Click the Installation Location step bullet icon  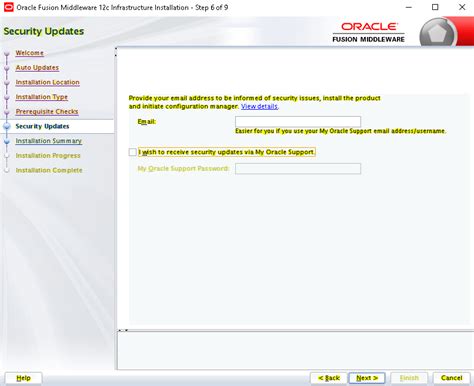point(7,83)
